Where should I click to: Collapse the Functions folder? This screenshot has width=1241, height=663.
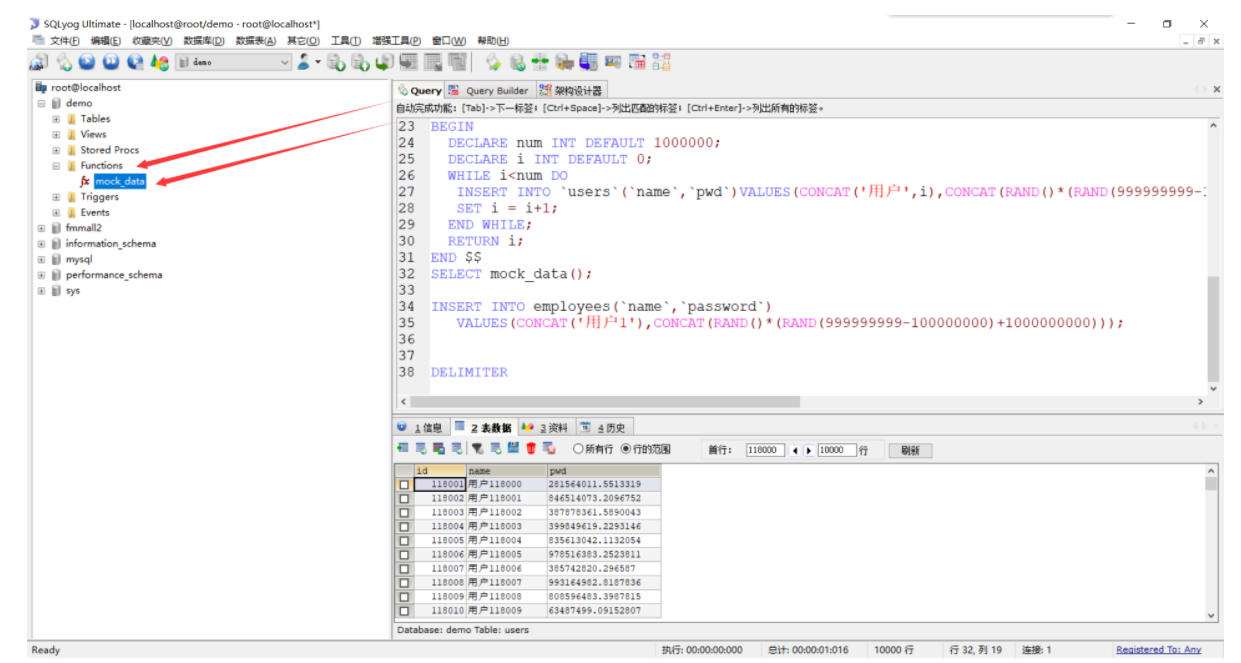(x=56, y=166)
